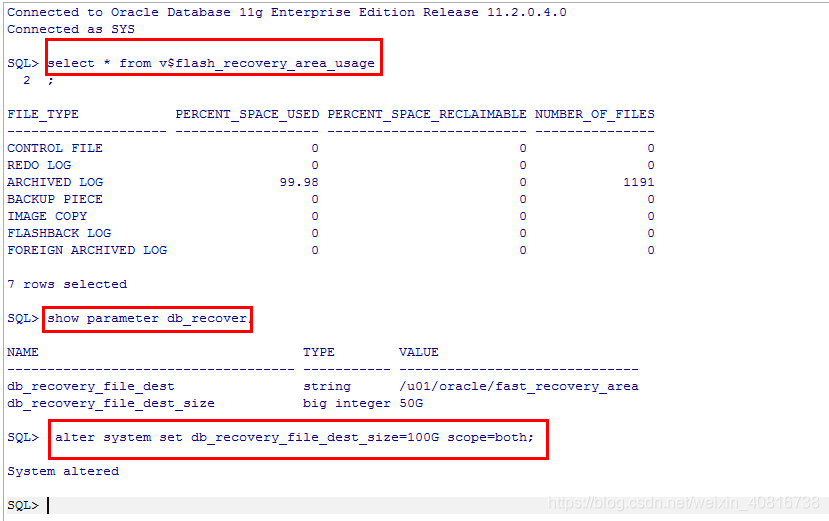Click the 'REDO LOG' row label
Image resolution: width=829 pixels, height=521 pixels.
(x=39, y=165)
